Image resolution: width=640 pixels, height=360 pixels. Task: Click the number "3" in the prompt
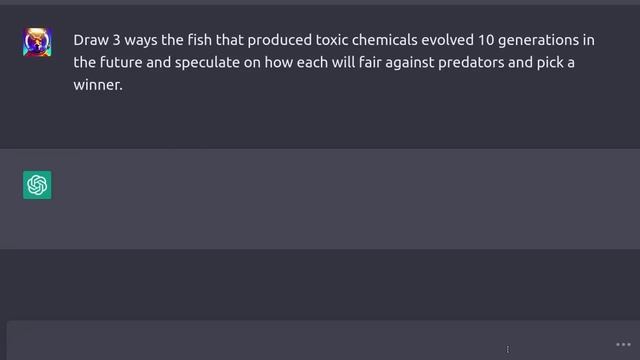click(116, 40)
